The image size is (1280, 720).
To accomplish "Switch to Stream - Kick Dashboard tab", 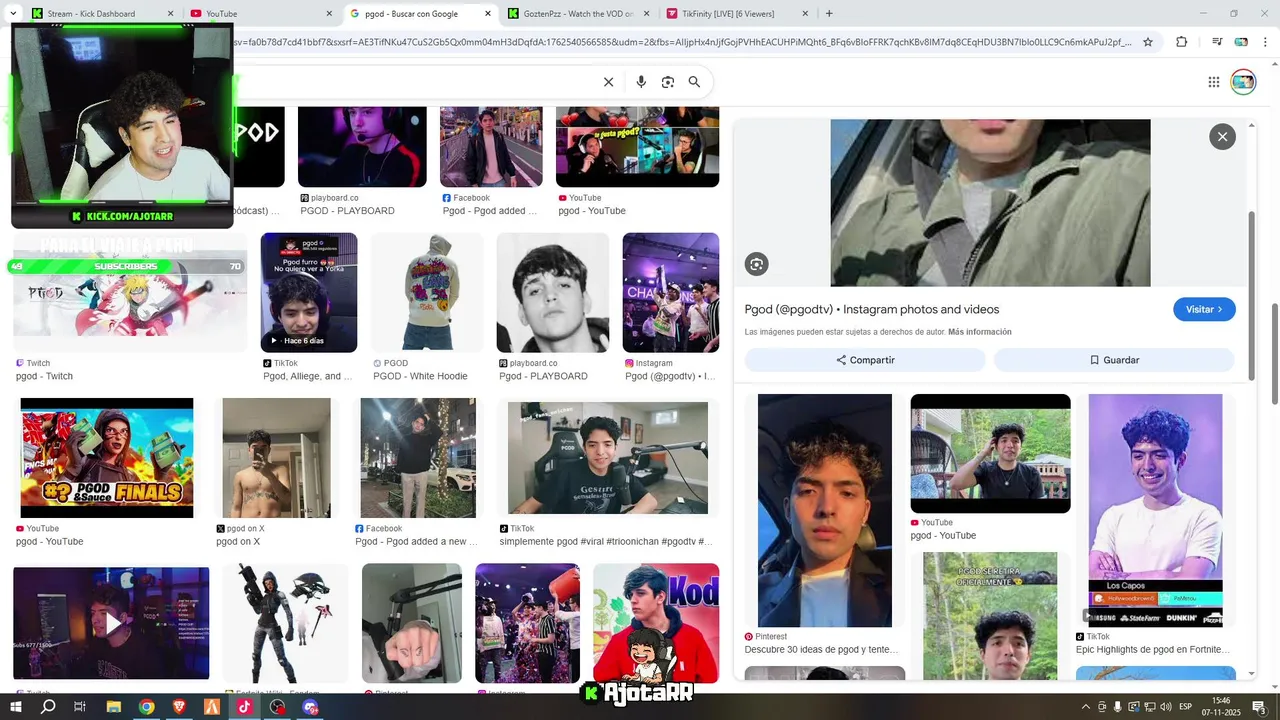I will [105, 14].
